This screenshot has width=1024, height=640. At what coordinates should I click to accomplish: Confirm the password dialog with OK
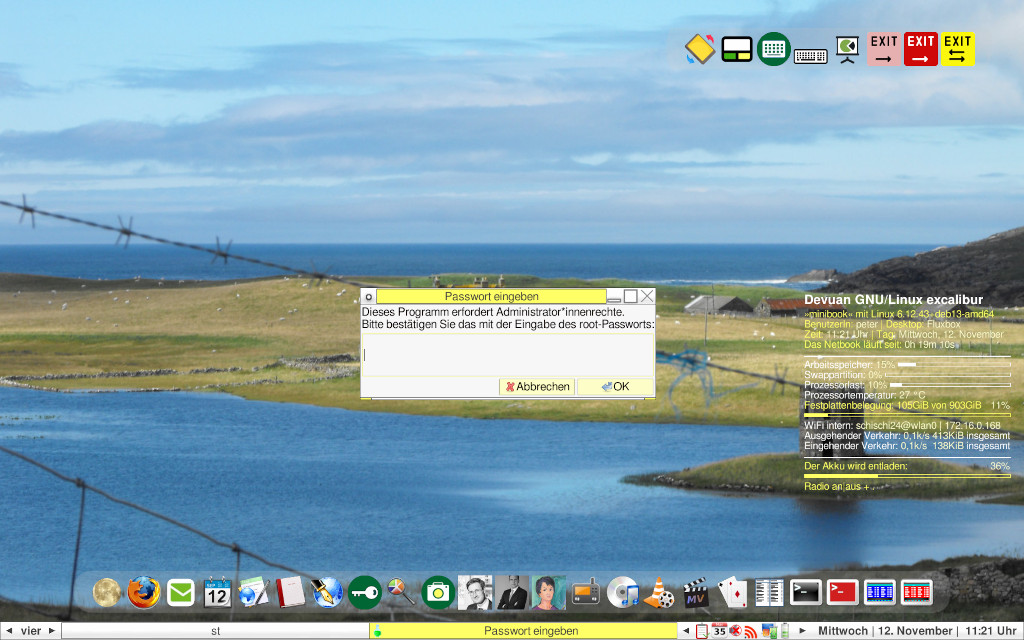614,386
